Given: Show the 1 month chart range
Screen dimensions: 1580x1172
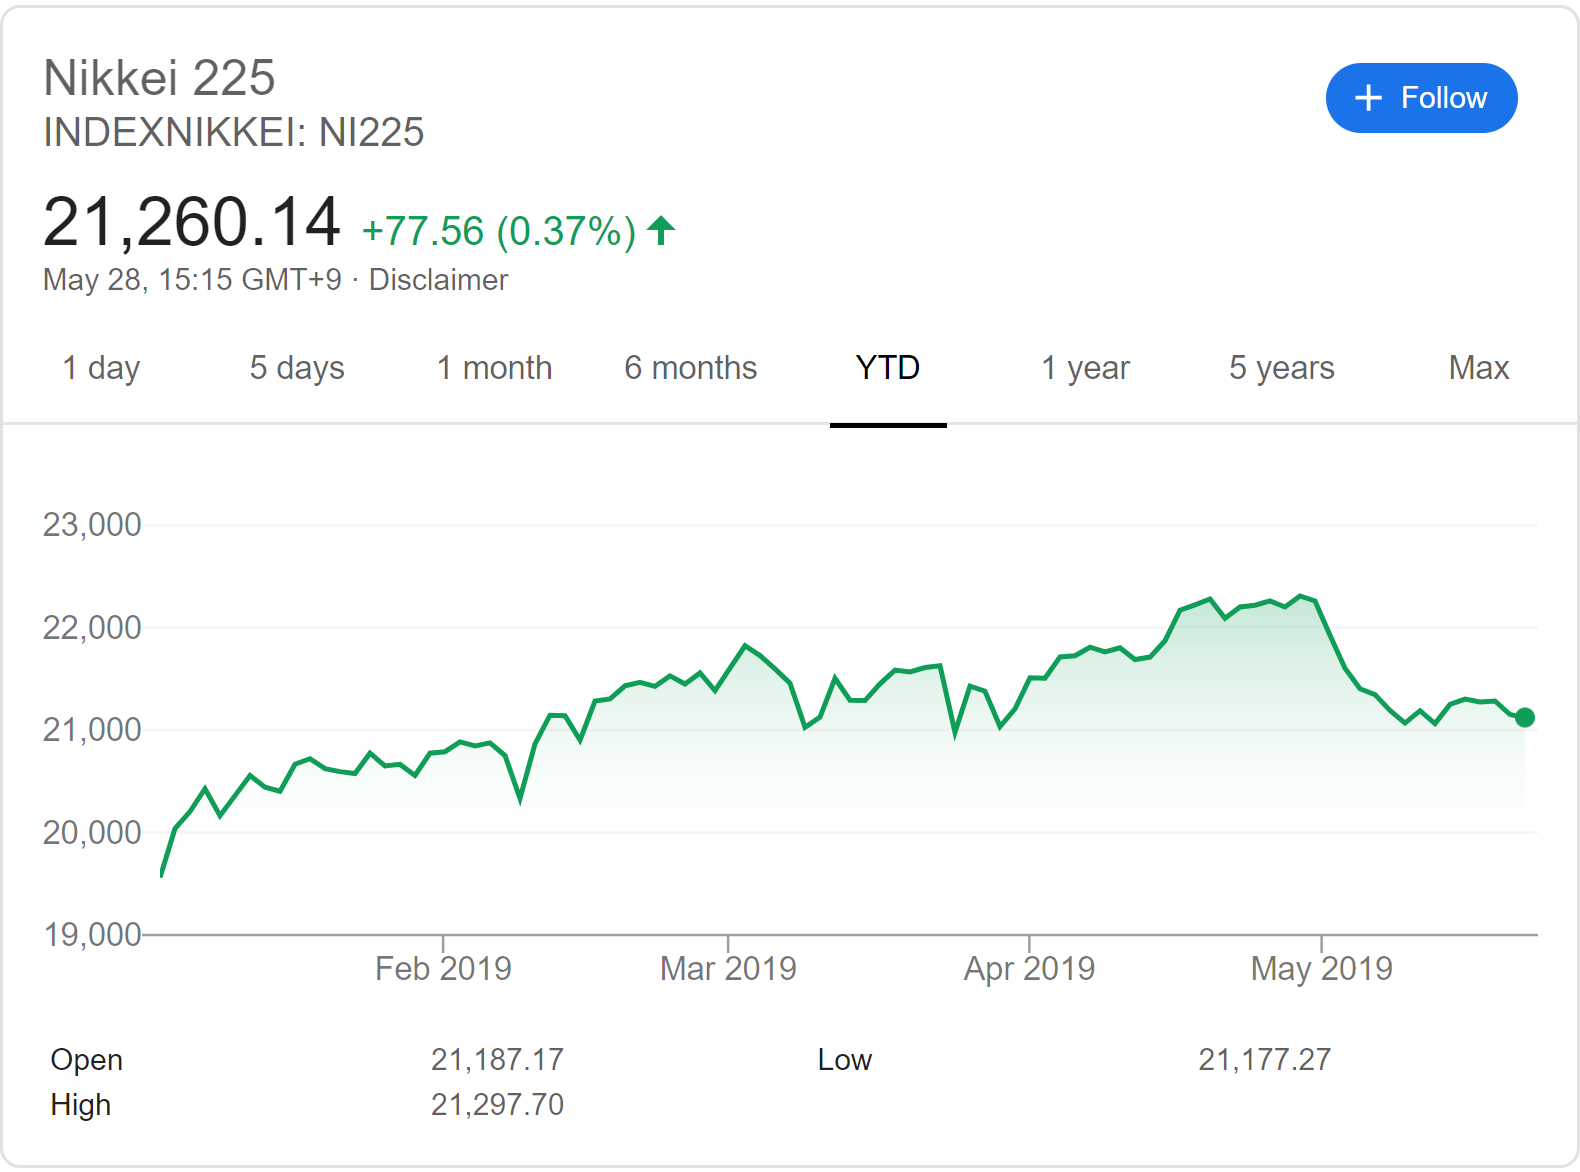Looking at the screenshot, I should (x=494, y=368).
